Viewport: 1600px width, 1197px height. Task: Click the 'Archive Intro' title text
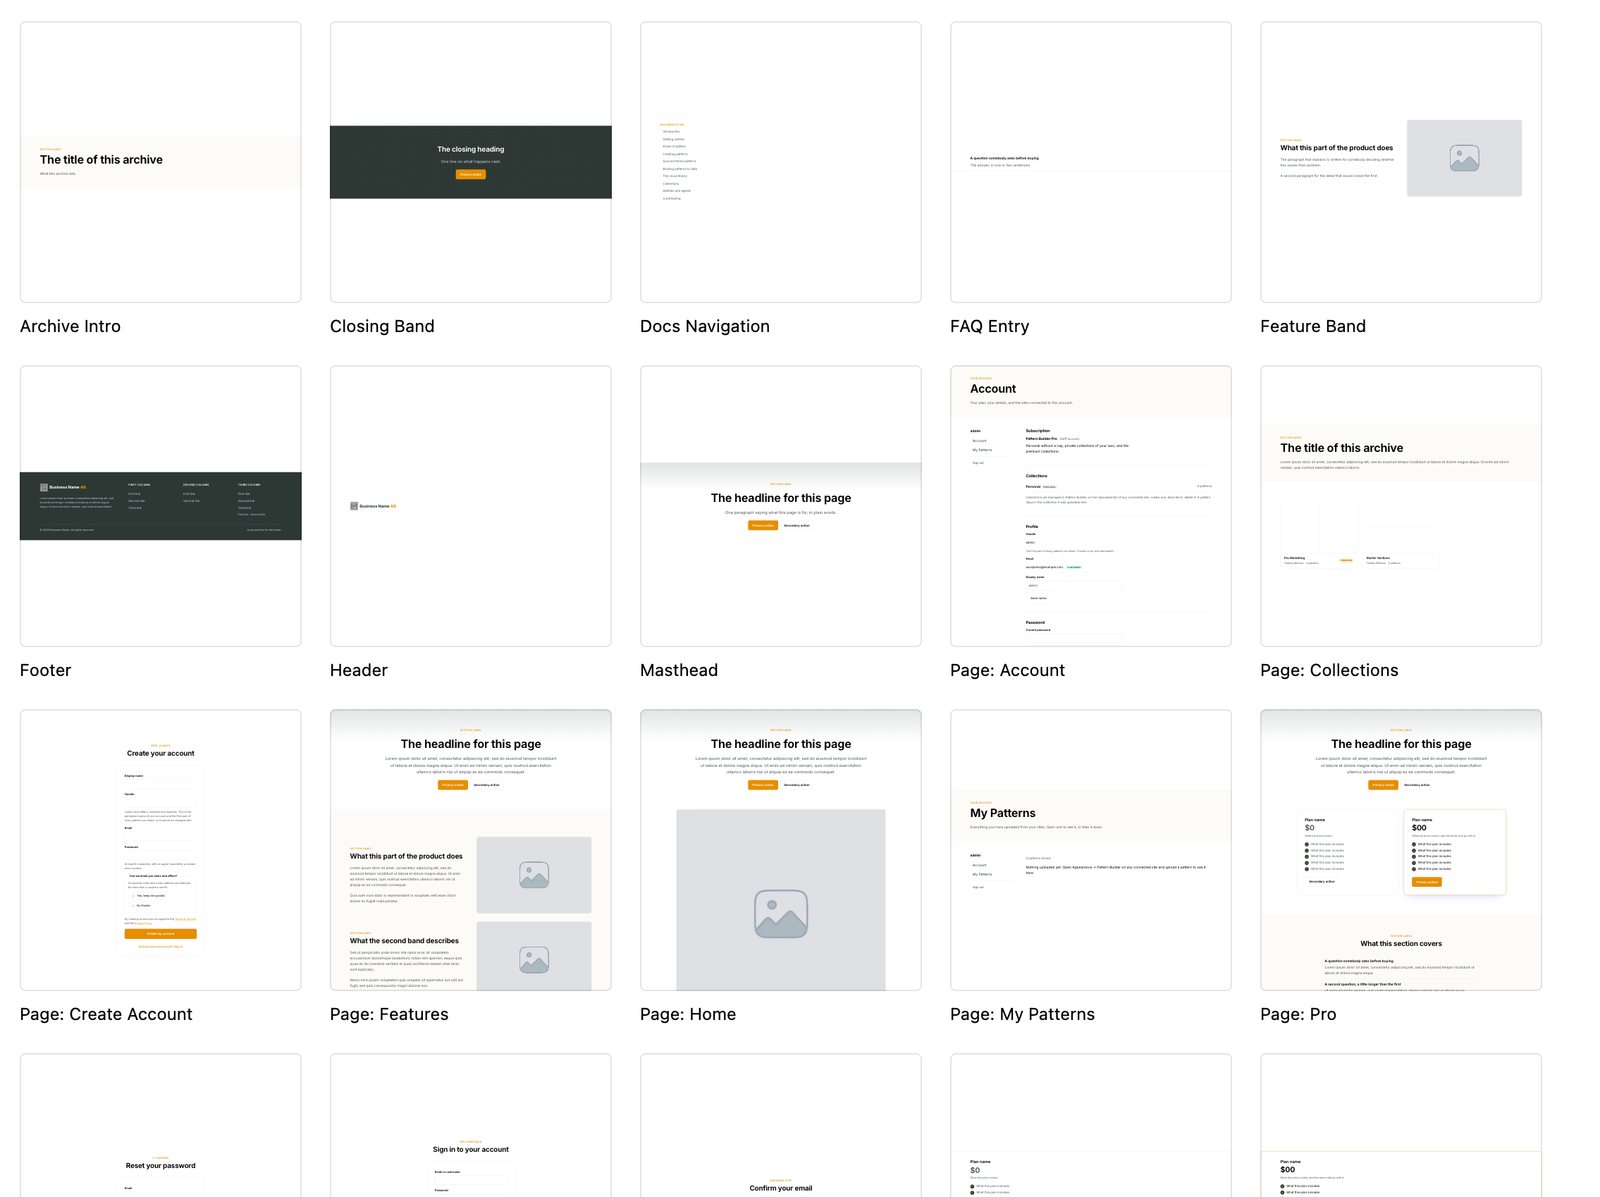coord(70,326)
